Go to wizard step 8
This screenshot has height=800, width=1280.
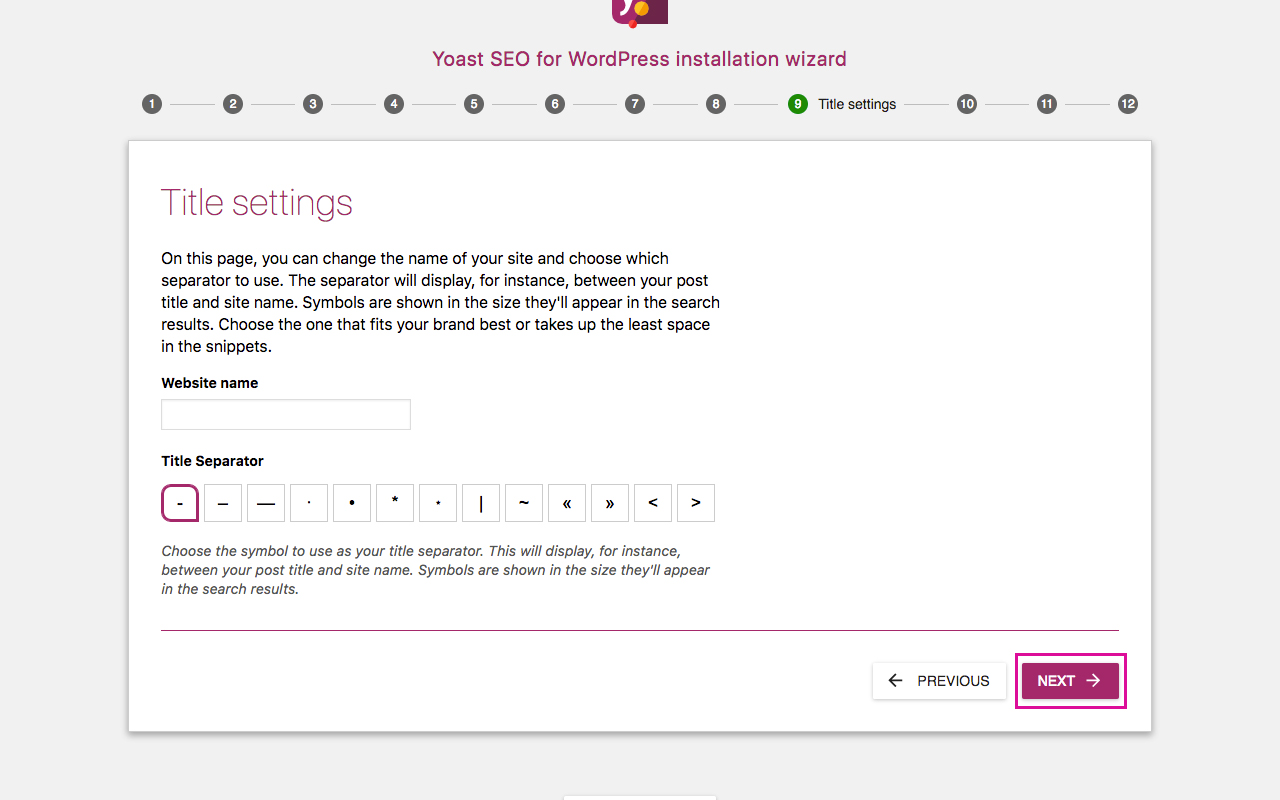click(716, 104)
